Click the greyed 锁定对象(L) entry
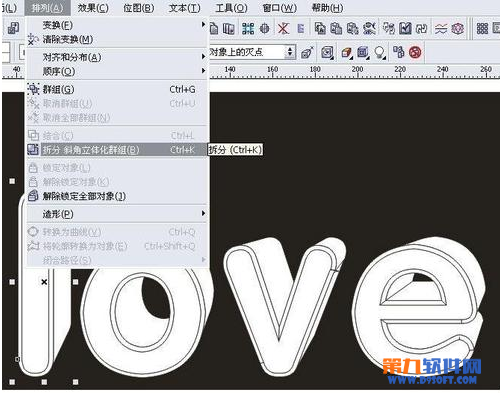 [x=117, y=168]
